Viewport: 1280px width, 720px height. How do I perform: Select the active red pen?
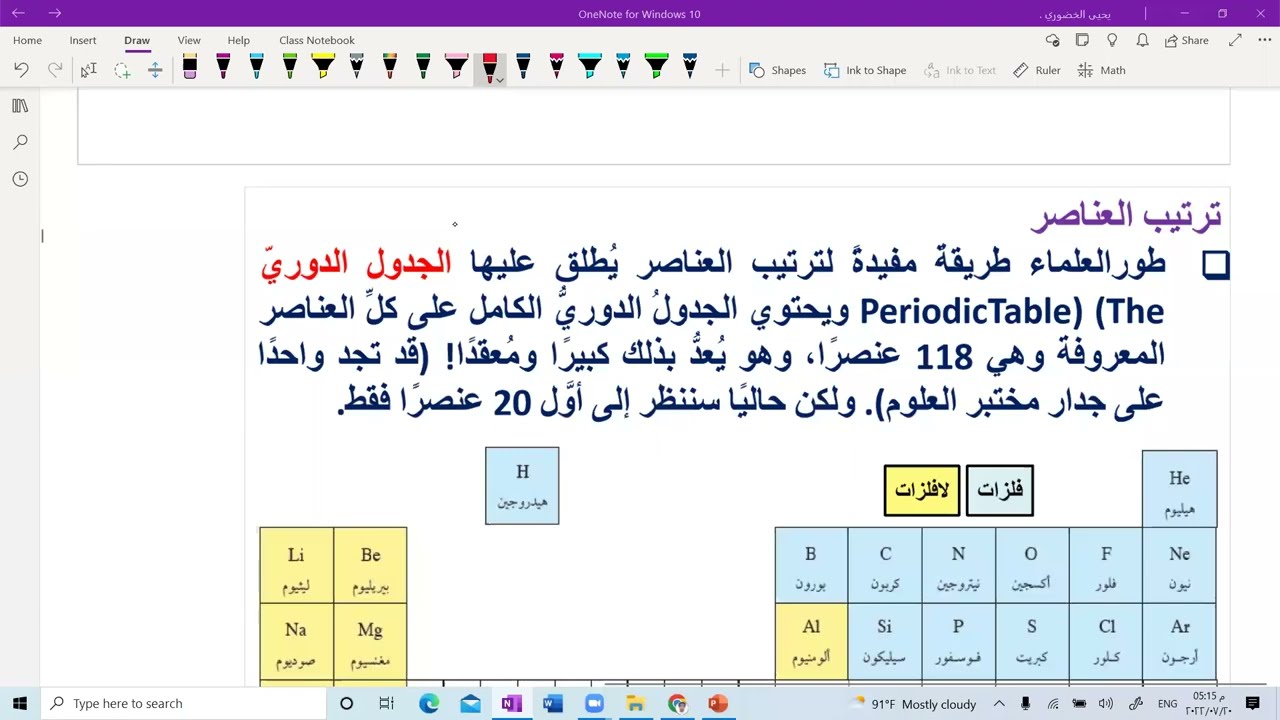tap(489, 68)
